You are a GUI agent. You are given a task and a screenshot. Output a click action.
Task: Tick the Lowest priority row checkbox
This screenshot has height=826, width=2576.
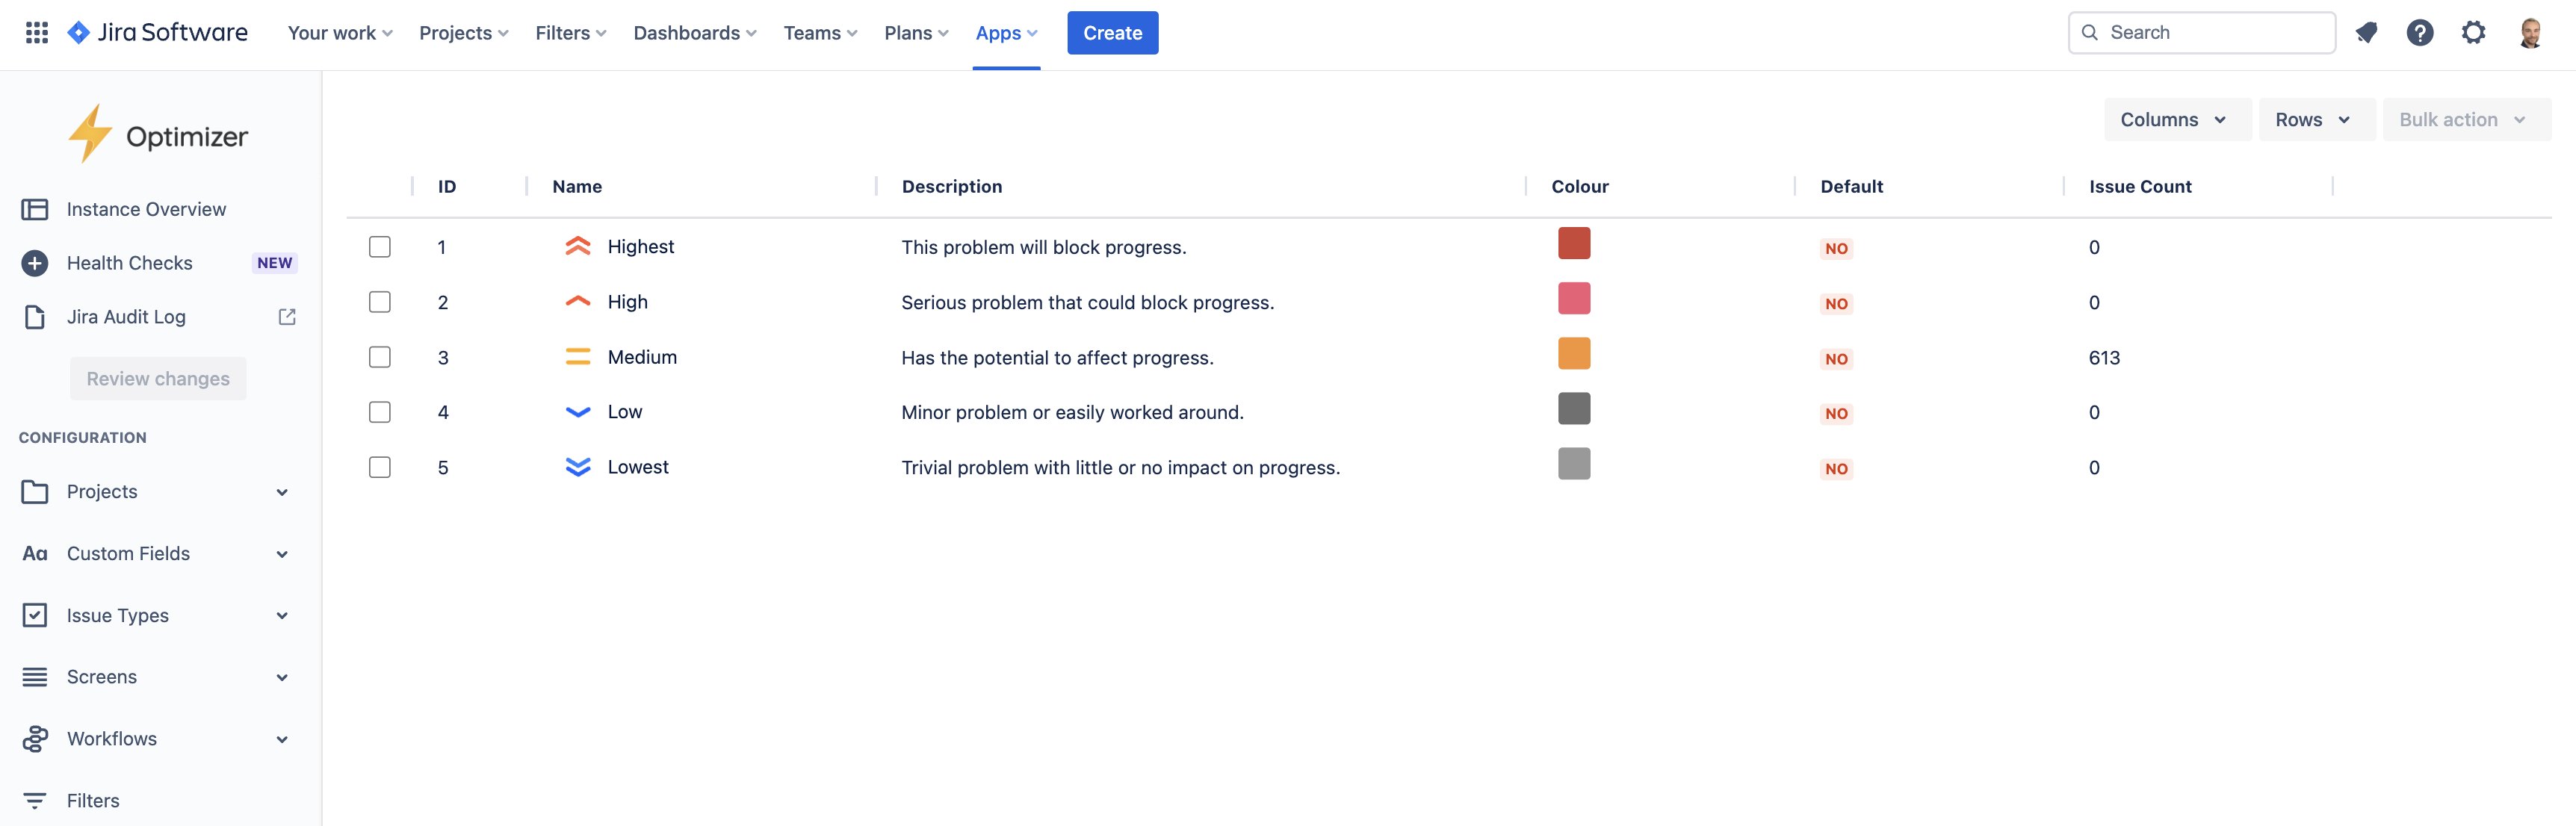pyautogui.click(x=380, y=467)
